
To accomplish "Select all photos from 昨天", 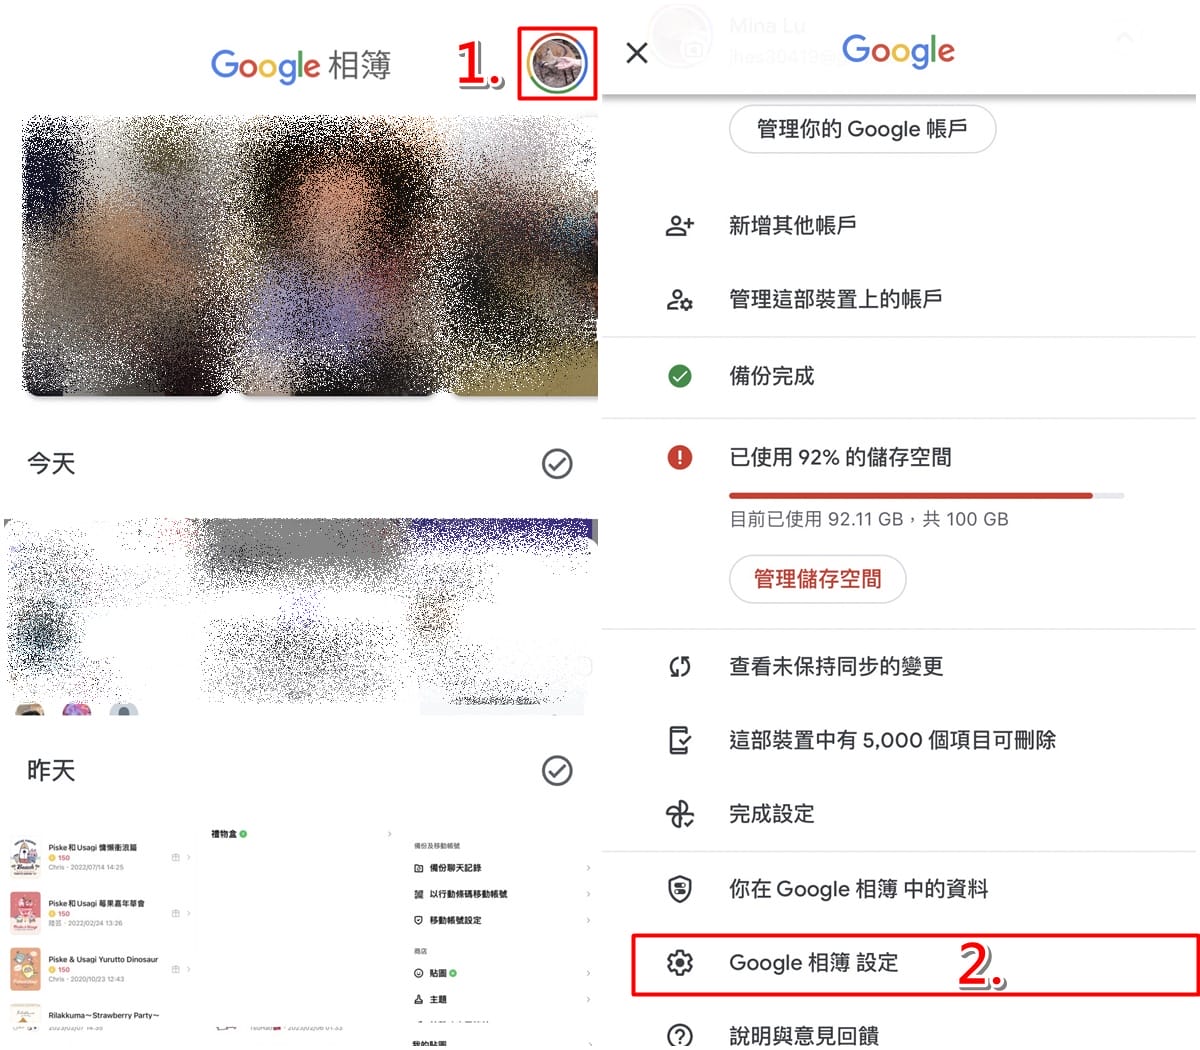I will tap(557, 771).
